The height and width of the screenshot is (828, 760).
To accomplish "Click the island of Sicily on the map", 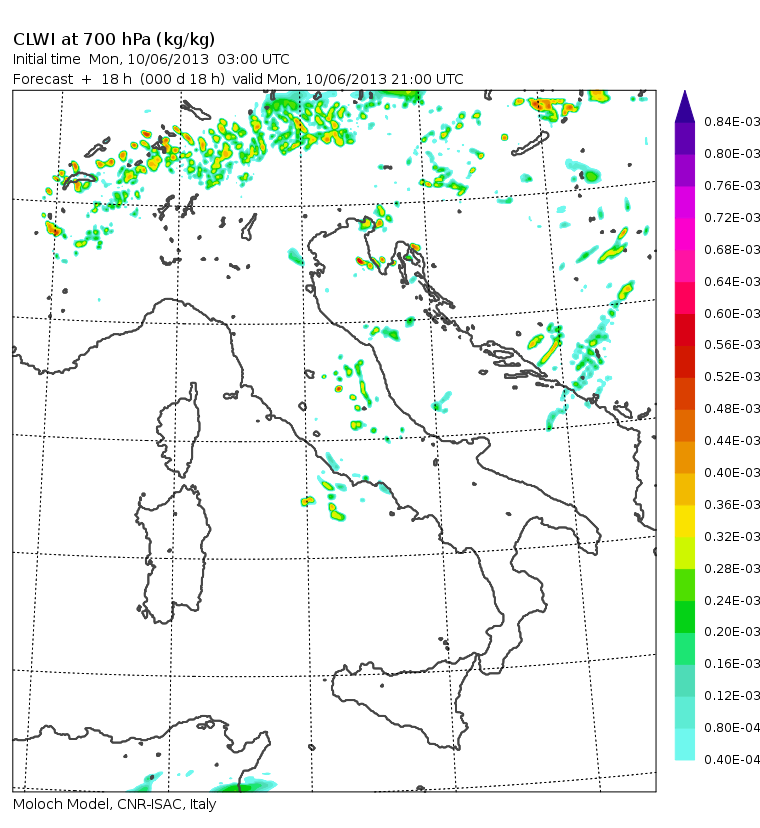I will click(x=407, y=702).
